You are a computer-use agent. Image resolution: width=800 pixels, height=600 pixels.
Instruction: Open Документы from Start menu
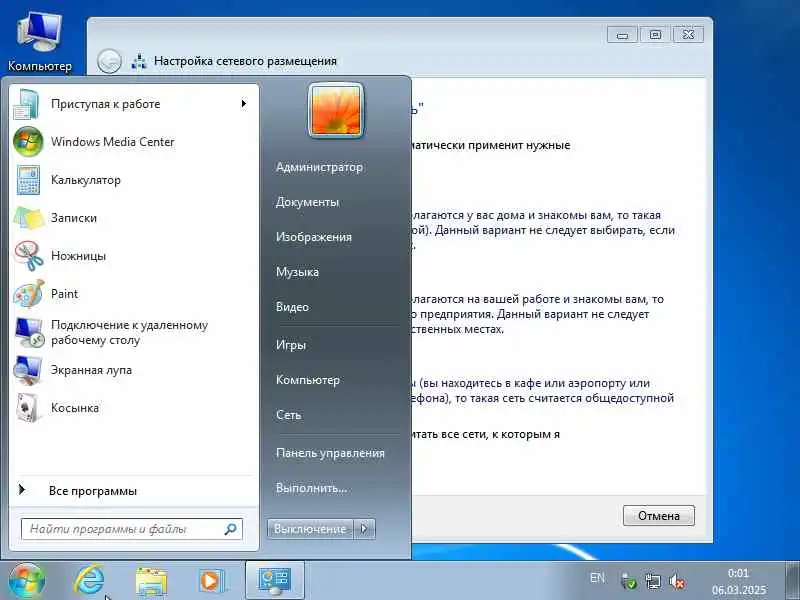click(307, 202)
